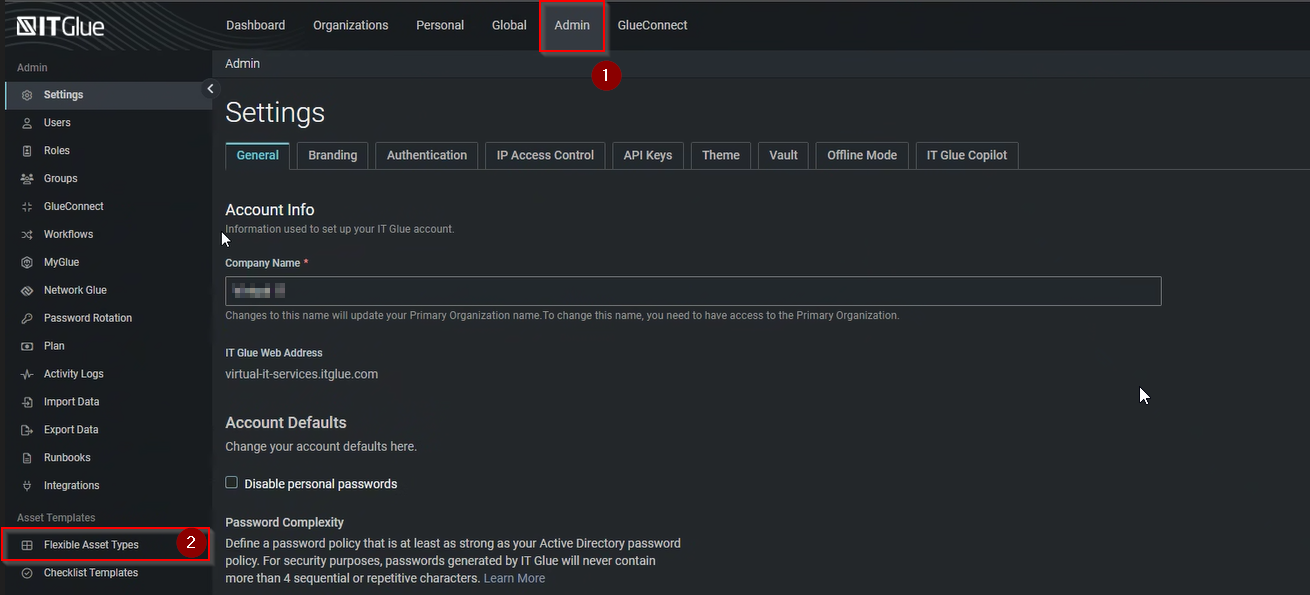The width and height of the screenshot is (1310, 595).
Task: Open Password Rotation in the sidebar
Action: [108, 319]
